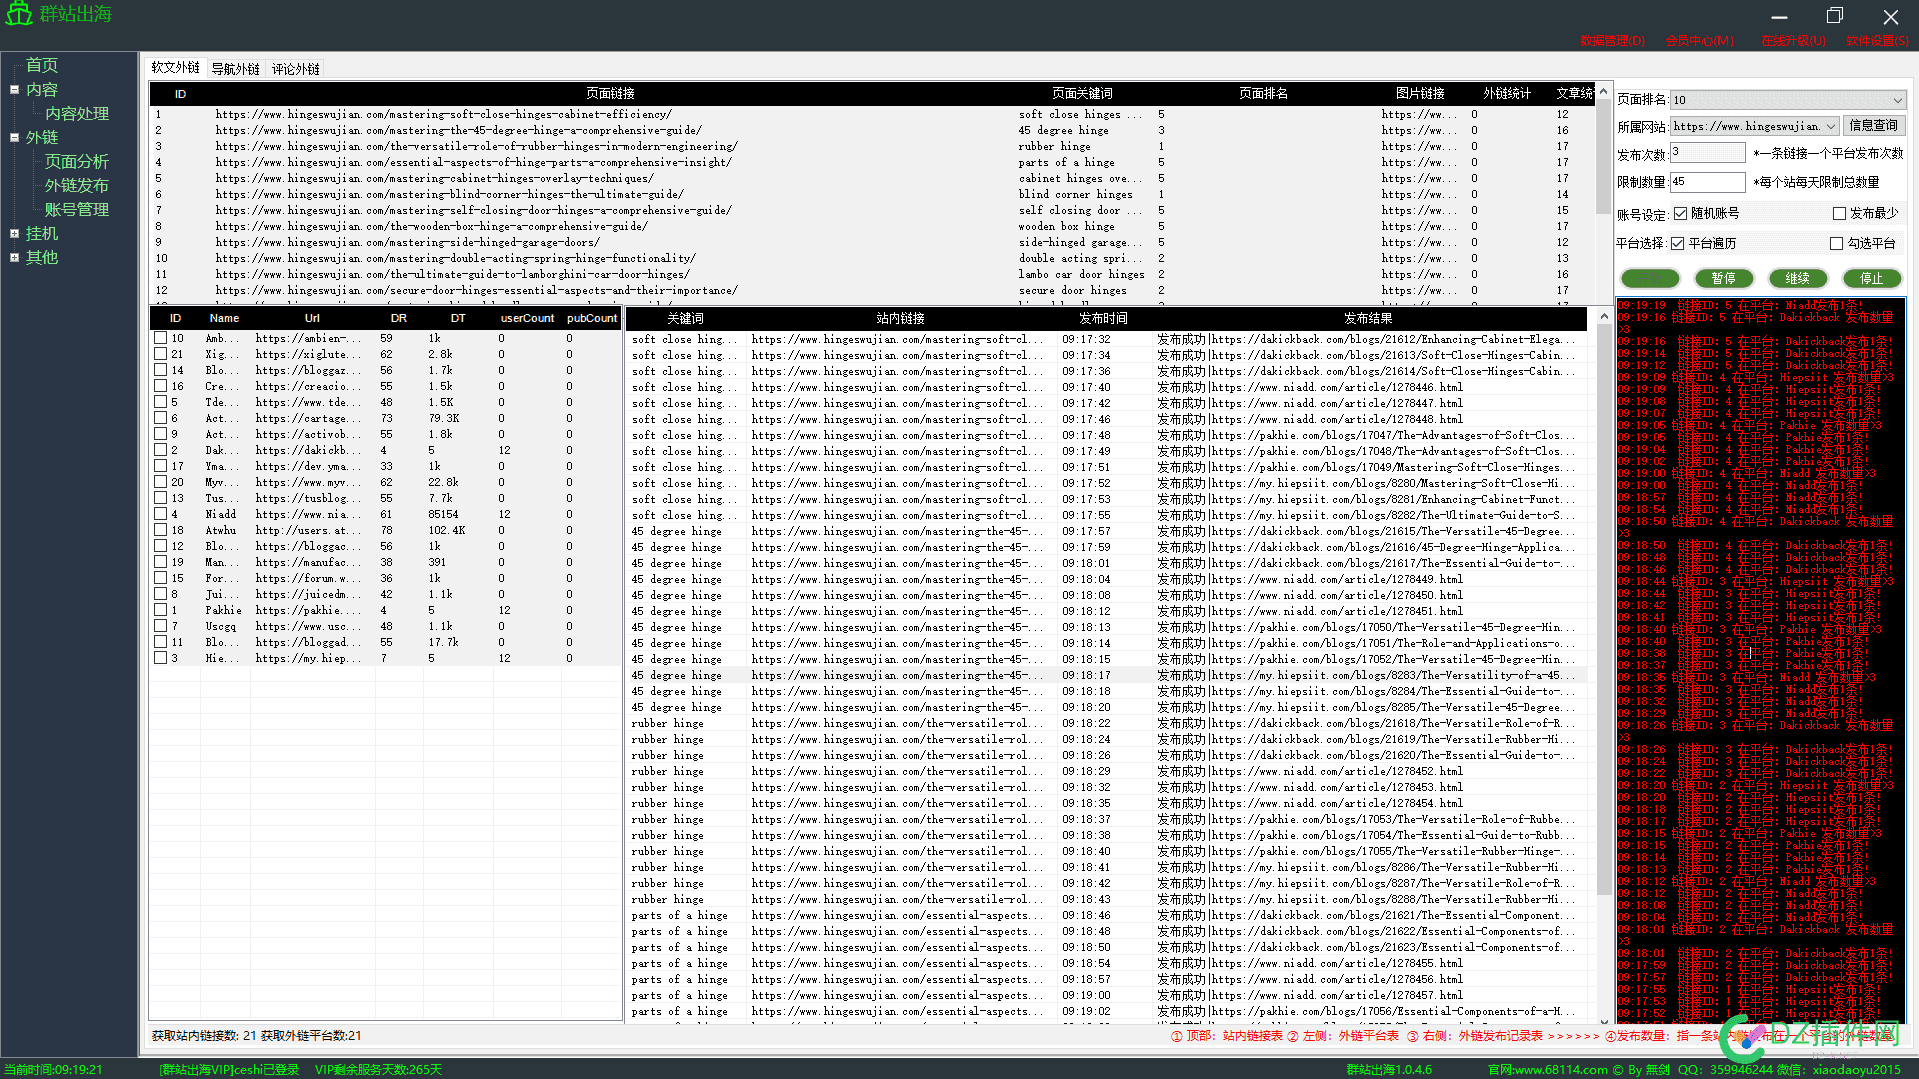Click the 发布时间 column header

[x=1103, y=318]
